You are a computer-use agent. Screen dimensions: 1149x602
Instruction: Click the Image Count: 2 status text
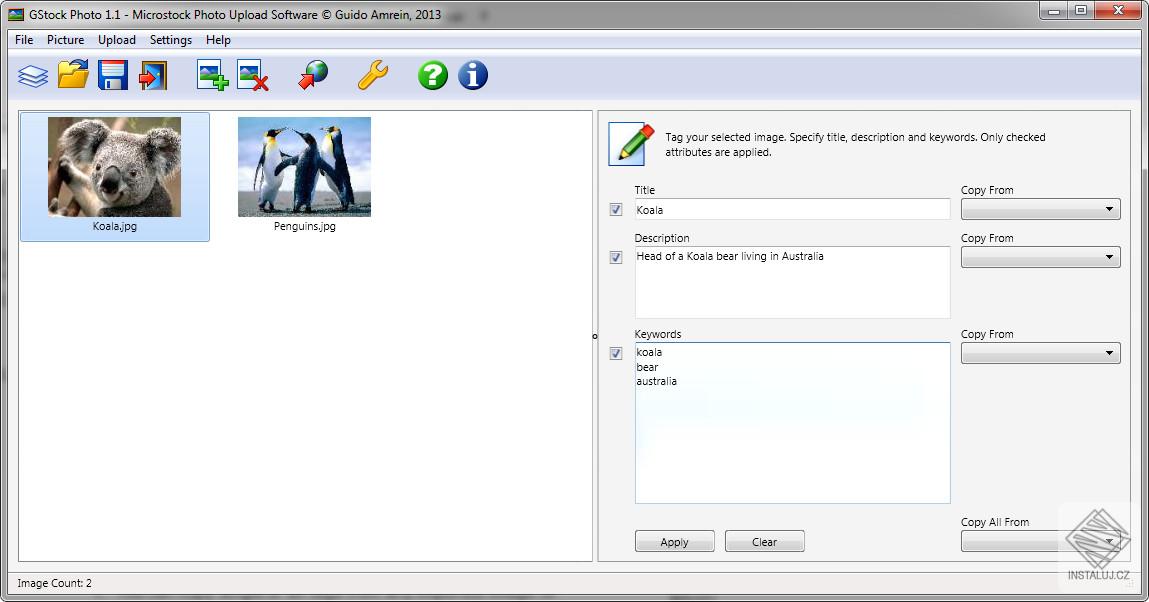tap(54, 583)
